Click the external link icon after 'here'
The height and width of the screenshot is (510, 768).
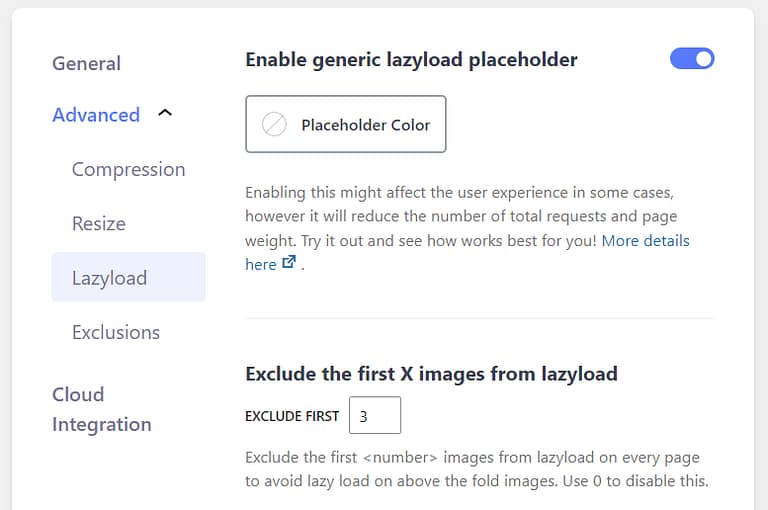pyautogui.click(x=289, y=264)
